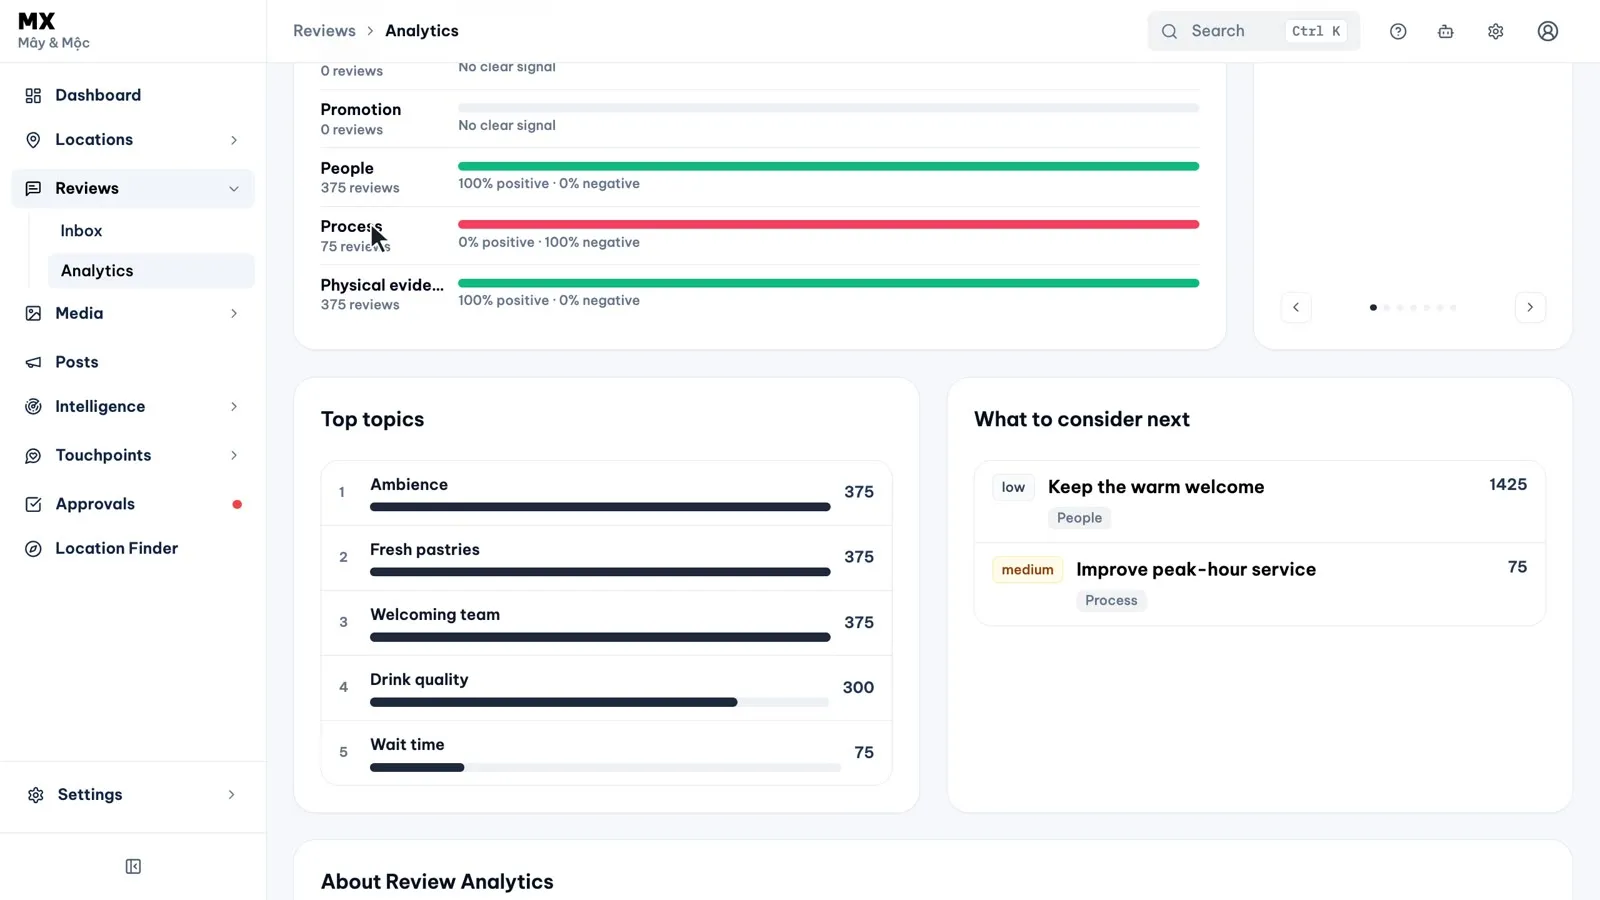Expand the Media submenu chevron

(x=234, y=313)
